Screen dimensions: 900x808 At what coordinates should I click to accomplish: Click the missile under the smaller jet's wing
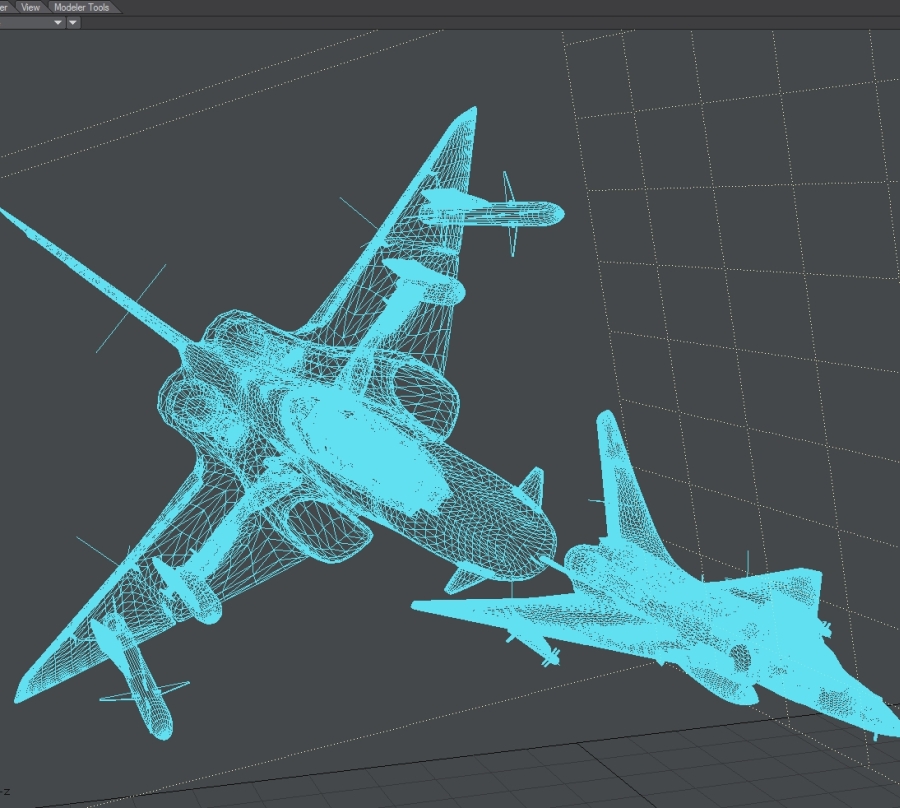pos(538,649)
